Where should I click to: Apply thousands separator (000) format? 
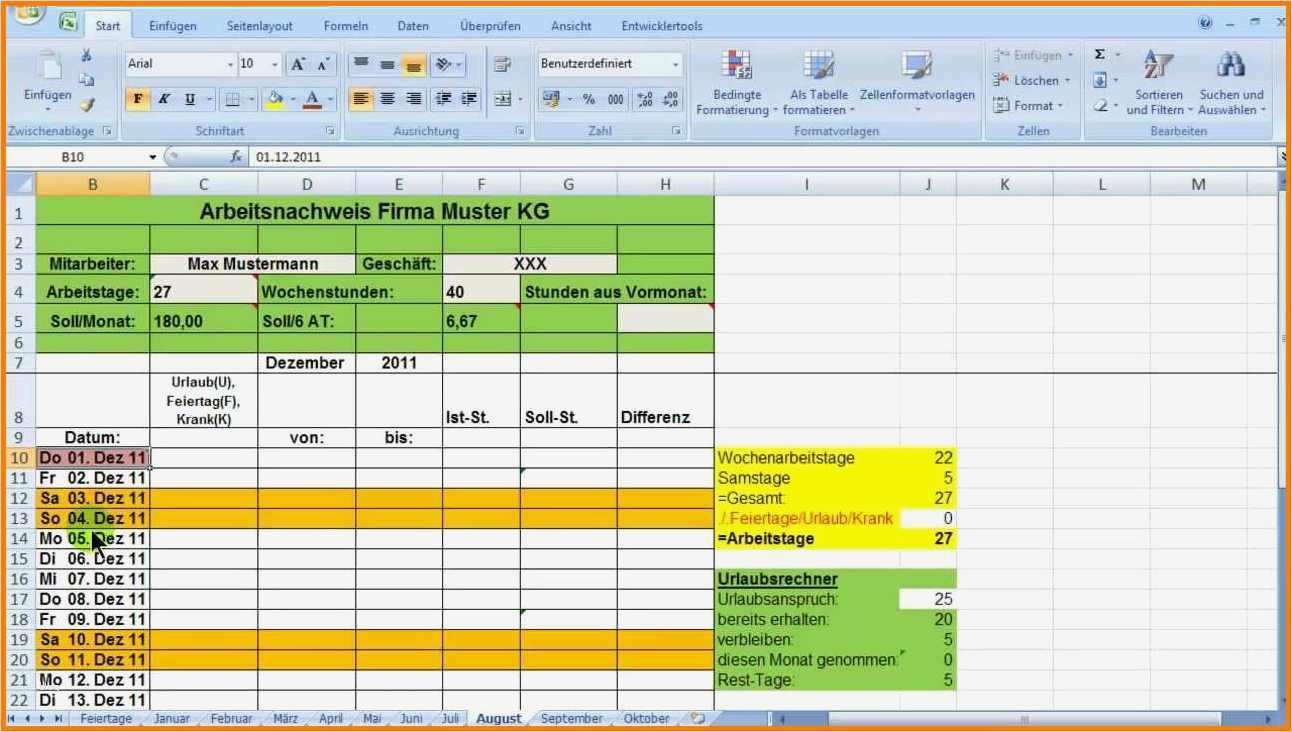click(615, 99)
